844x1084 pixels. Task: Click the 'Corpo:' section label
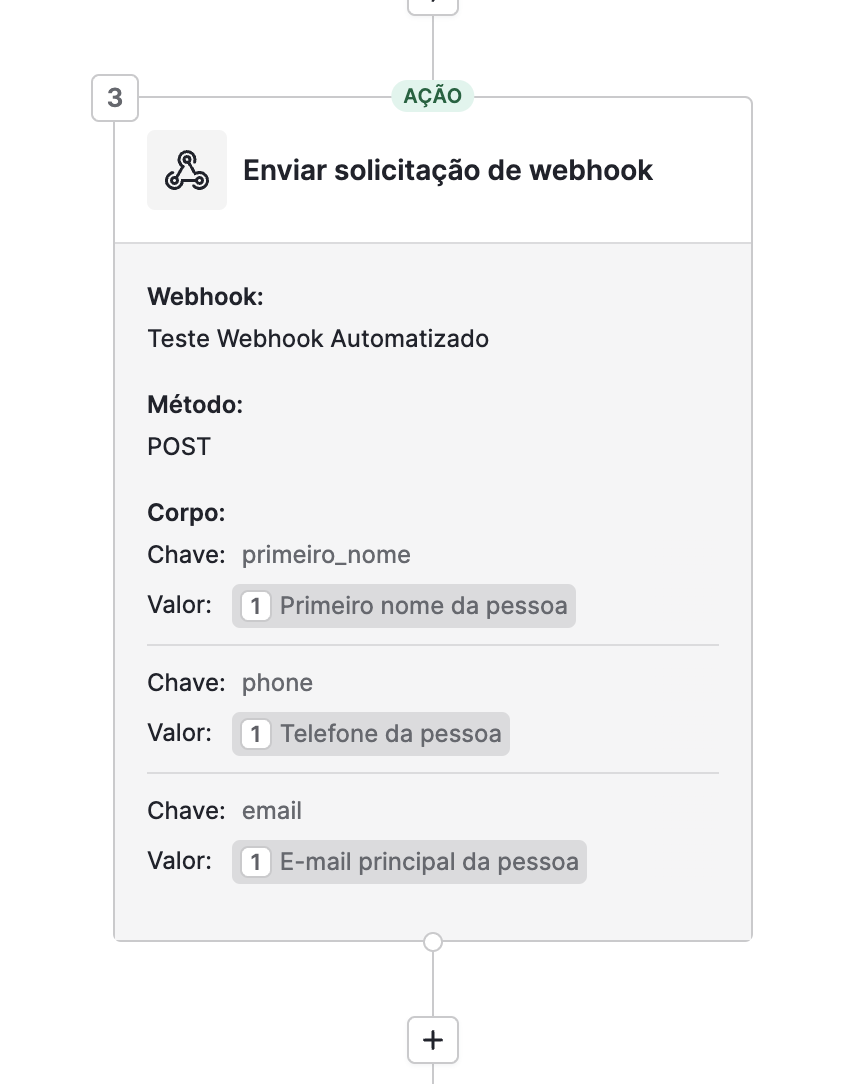pos(187,513)
